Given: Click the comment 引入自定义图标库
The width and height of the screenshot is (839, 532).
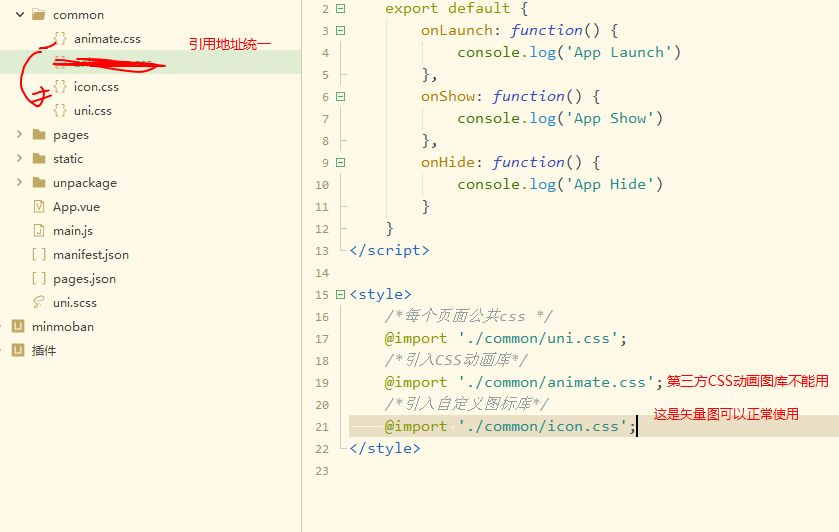Looking at the screenshot, I should 467,404.
